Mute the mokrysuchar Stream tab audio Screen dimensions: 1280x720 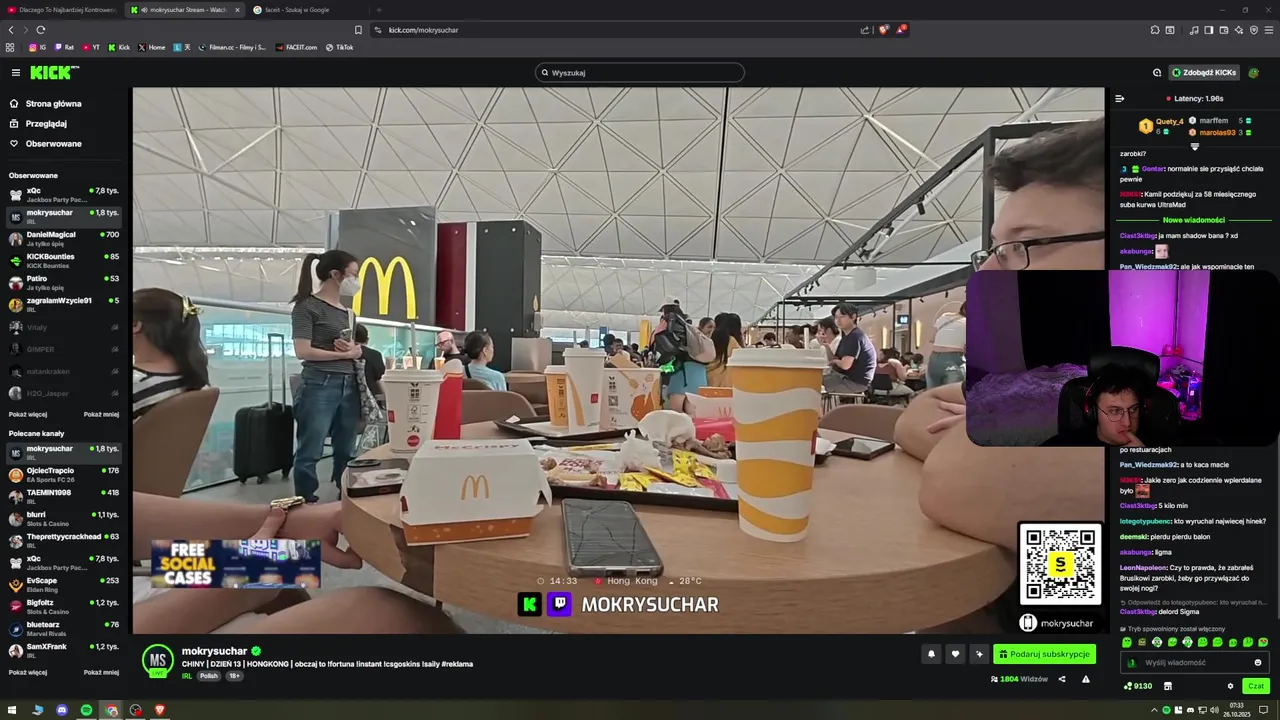(144, 10)
